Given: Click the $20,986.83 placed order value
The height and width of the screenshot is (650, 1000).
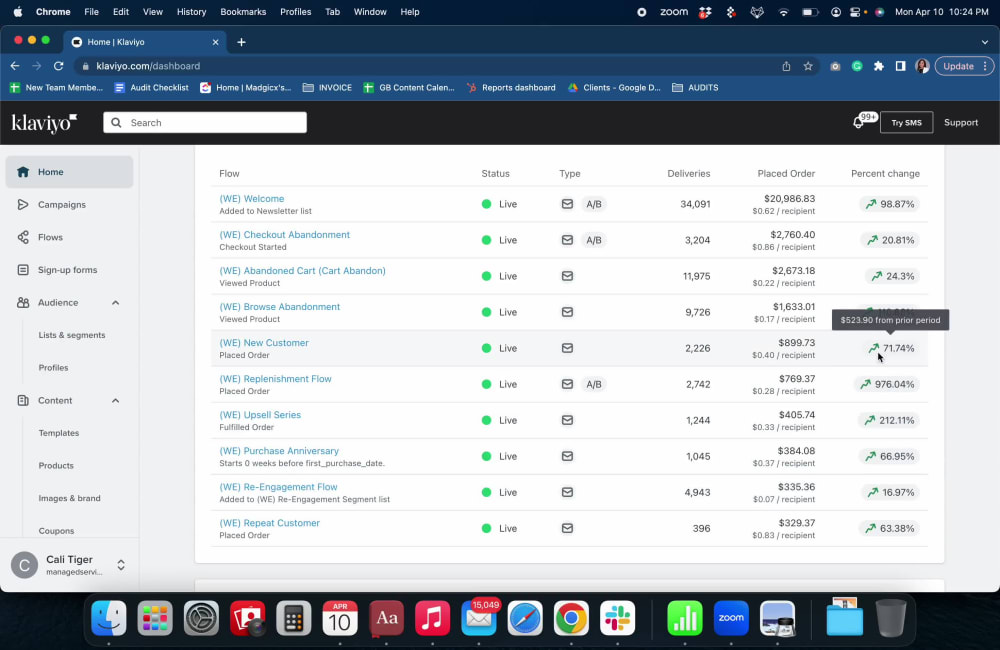Looking at the screenshot, I should click(790, 198).
